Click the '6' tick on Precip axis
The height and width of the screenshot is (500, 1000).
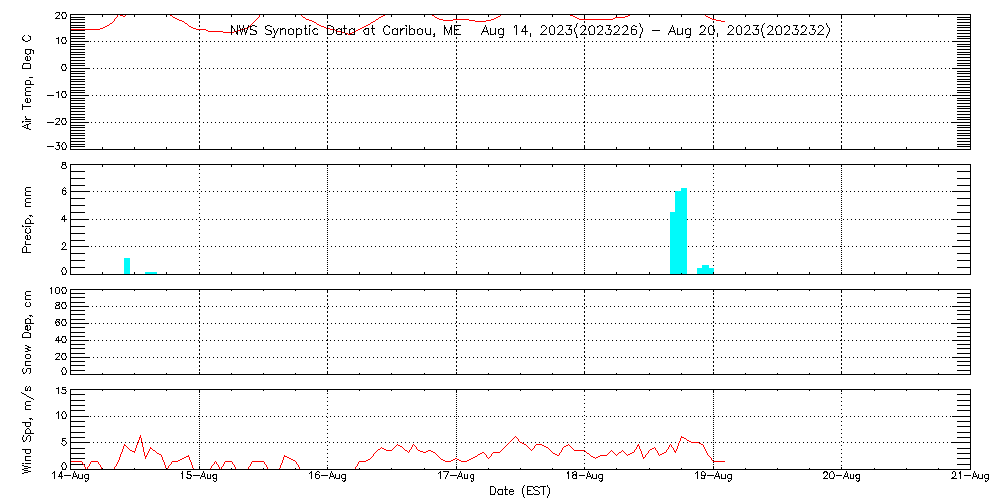64,192
